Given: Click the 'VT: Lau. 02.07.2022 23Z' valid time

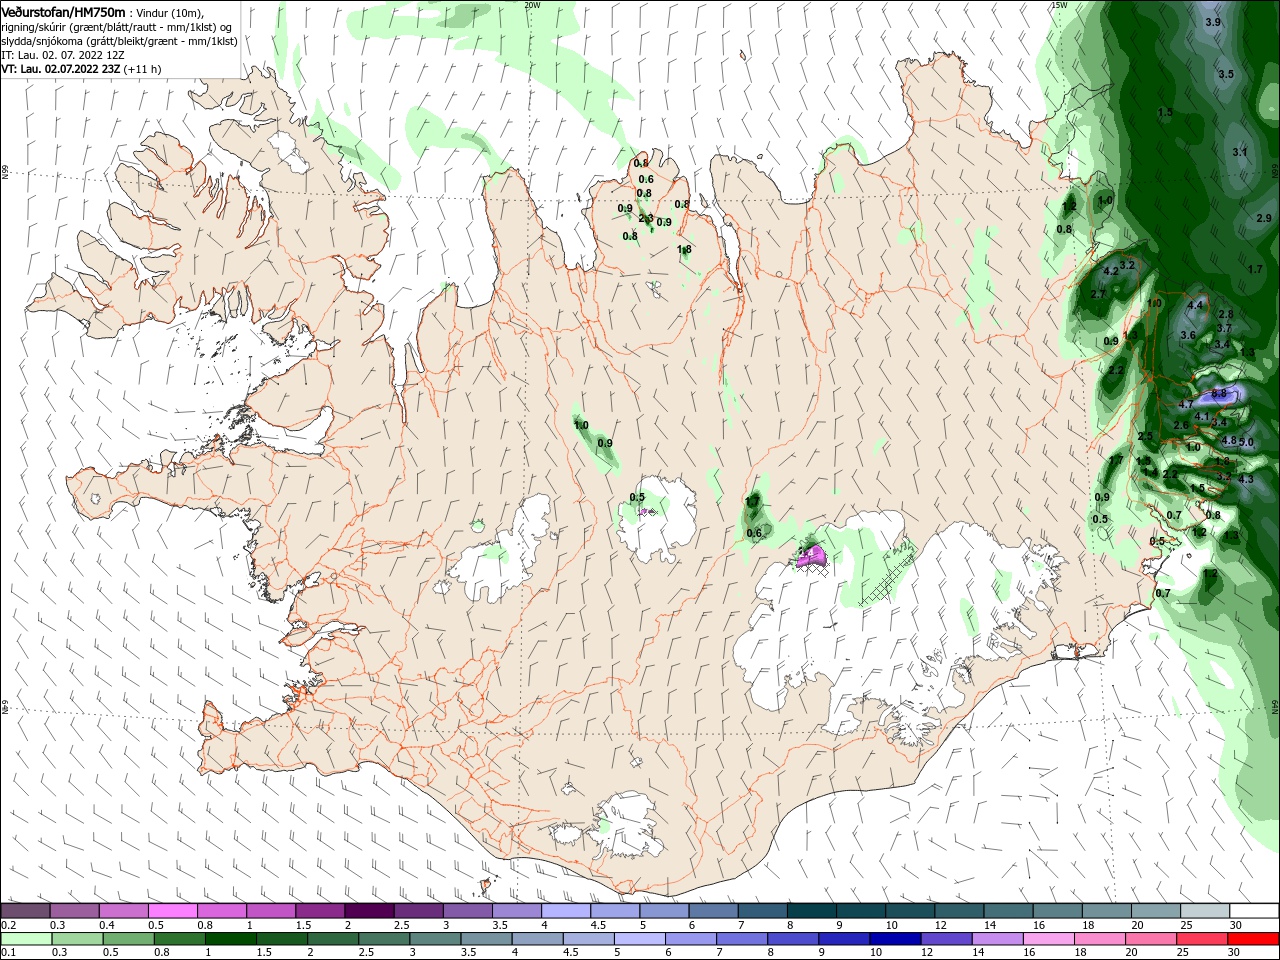Looking at the screenshot, I should point(61,69).
